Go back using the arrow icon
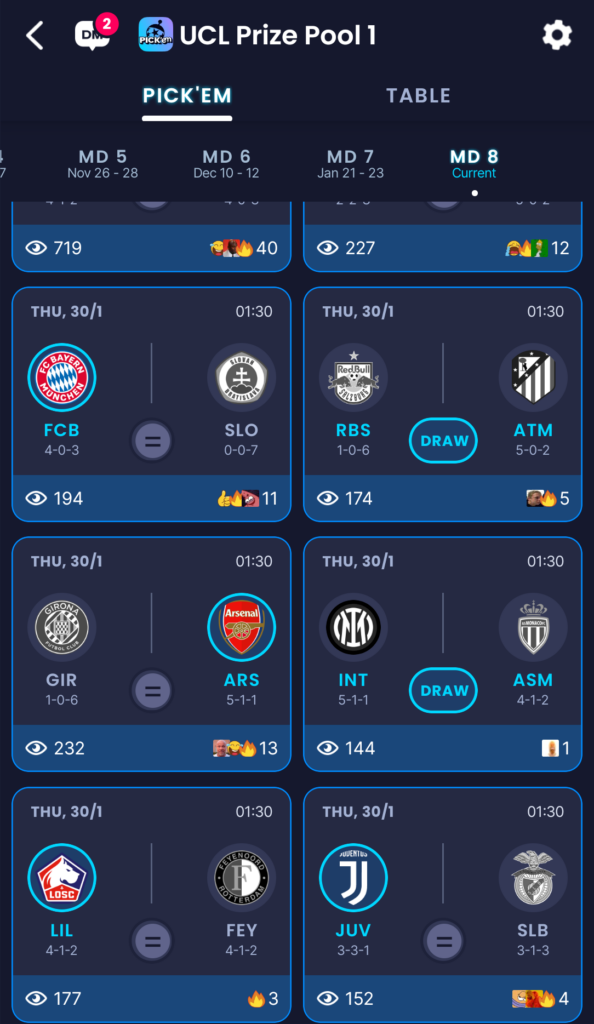The image size is (594, 1024). tap(35, 35)
